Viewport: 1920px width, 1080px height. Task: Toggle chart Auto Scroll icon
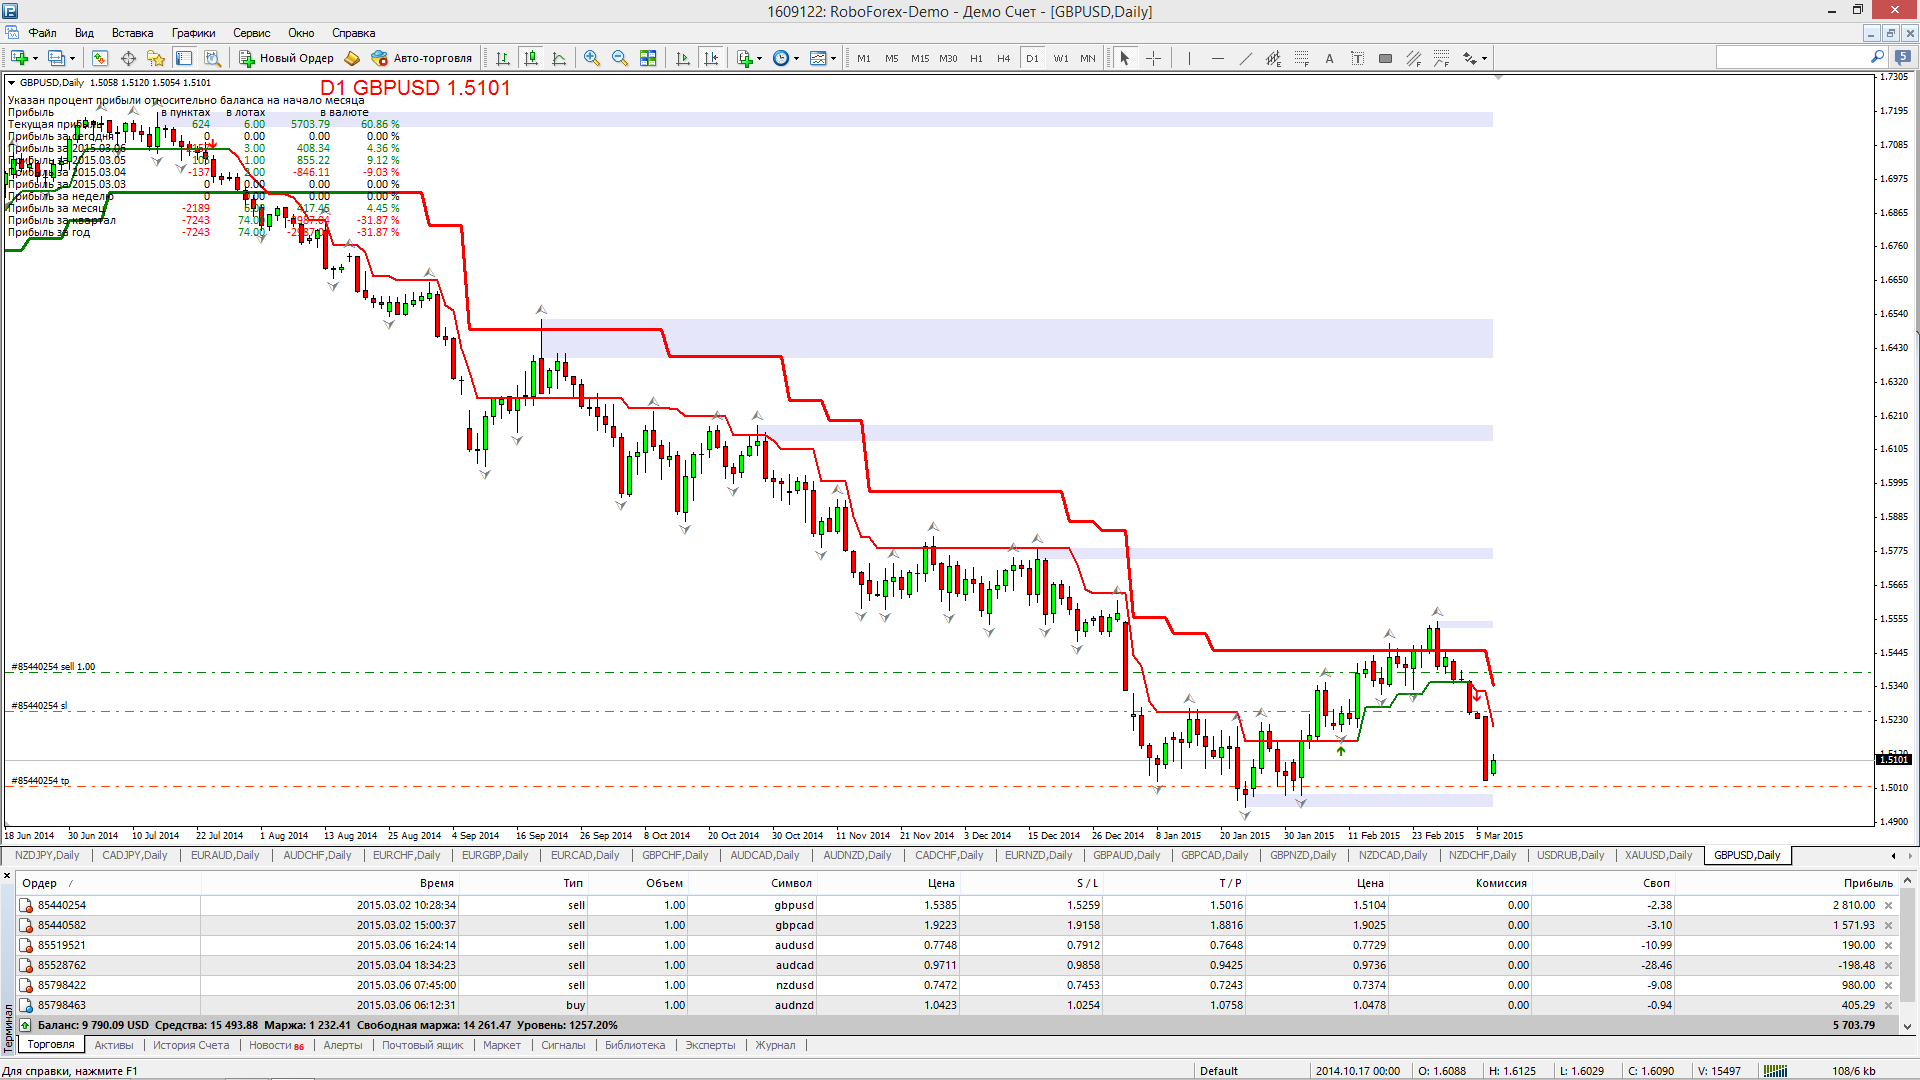coord(683,58)
